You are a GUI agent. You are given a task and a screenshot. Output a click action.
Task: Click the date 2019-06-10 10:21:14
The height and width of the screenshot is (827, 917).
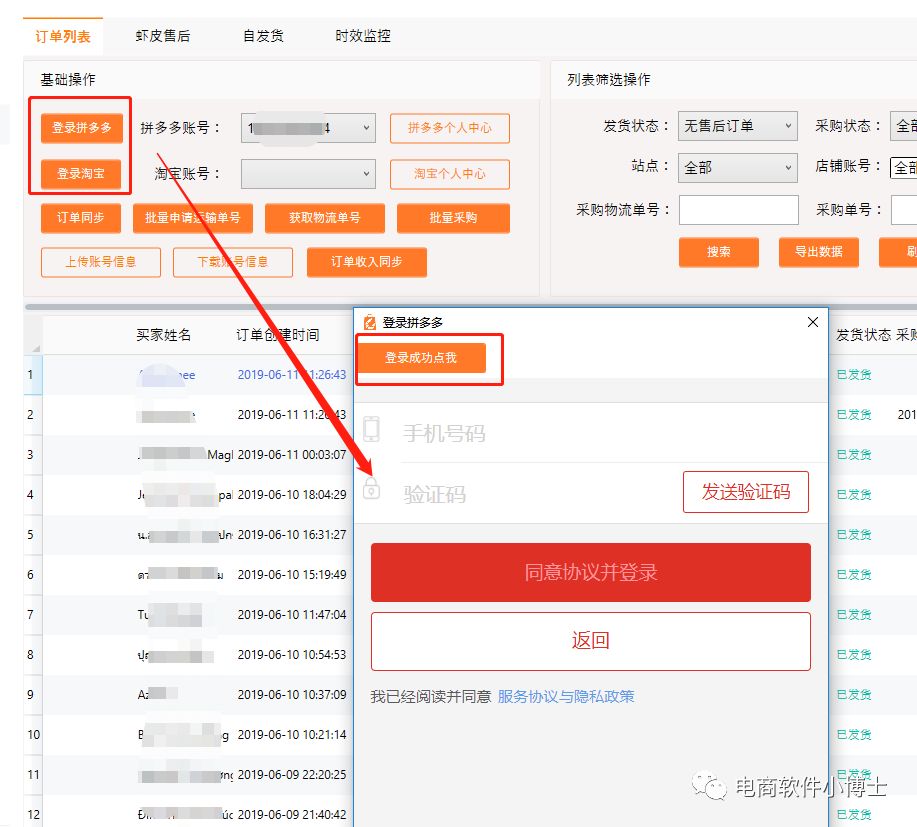coord(292,735)
